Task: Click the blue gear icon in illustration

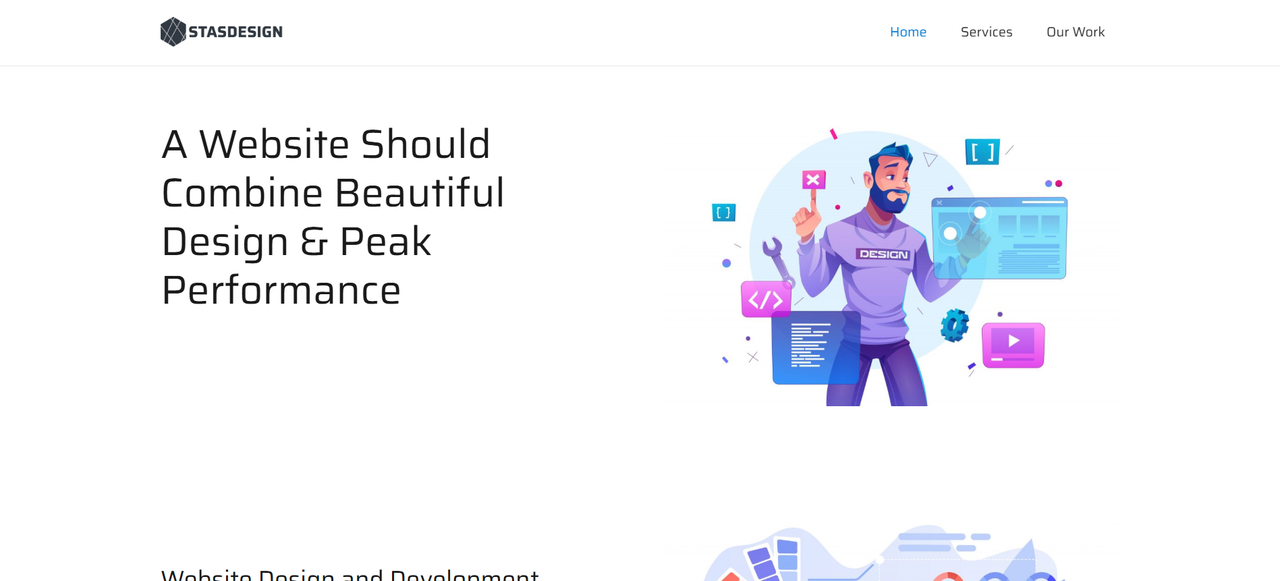Action: (955, 325)
